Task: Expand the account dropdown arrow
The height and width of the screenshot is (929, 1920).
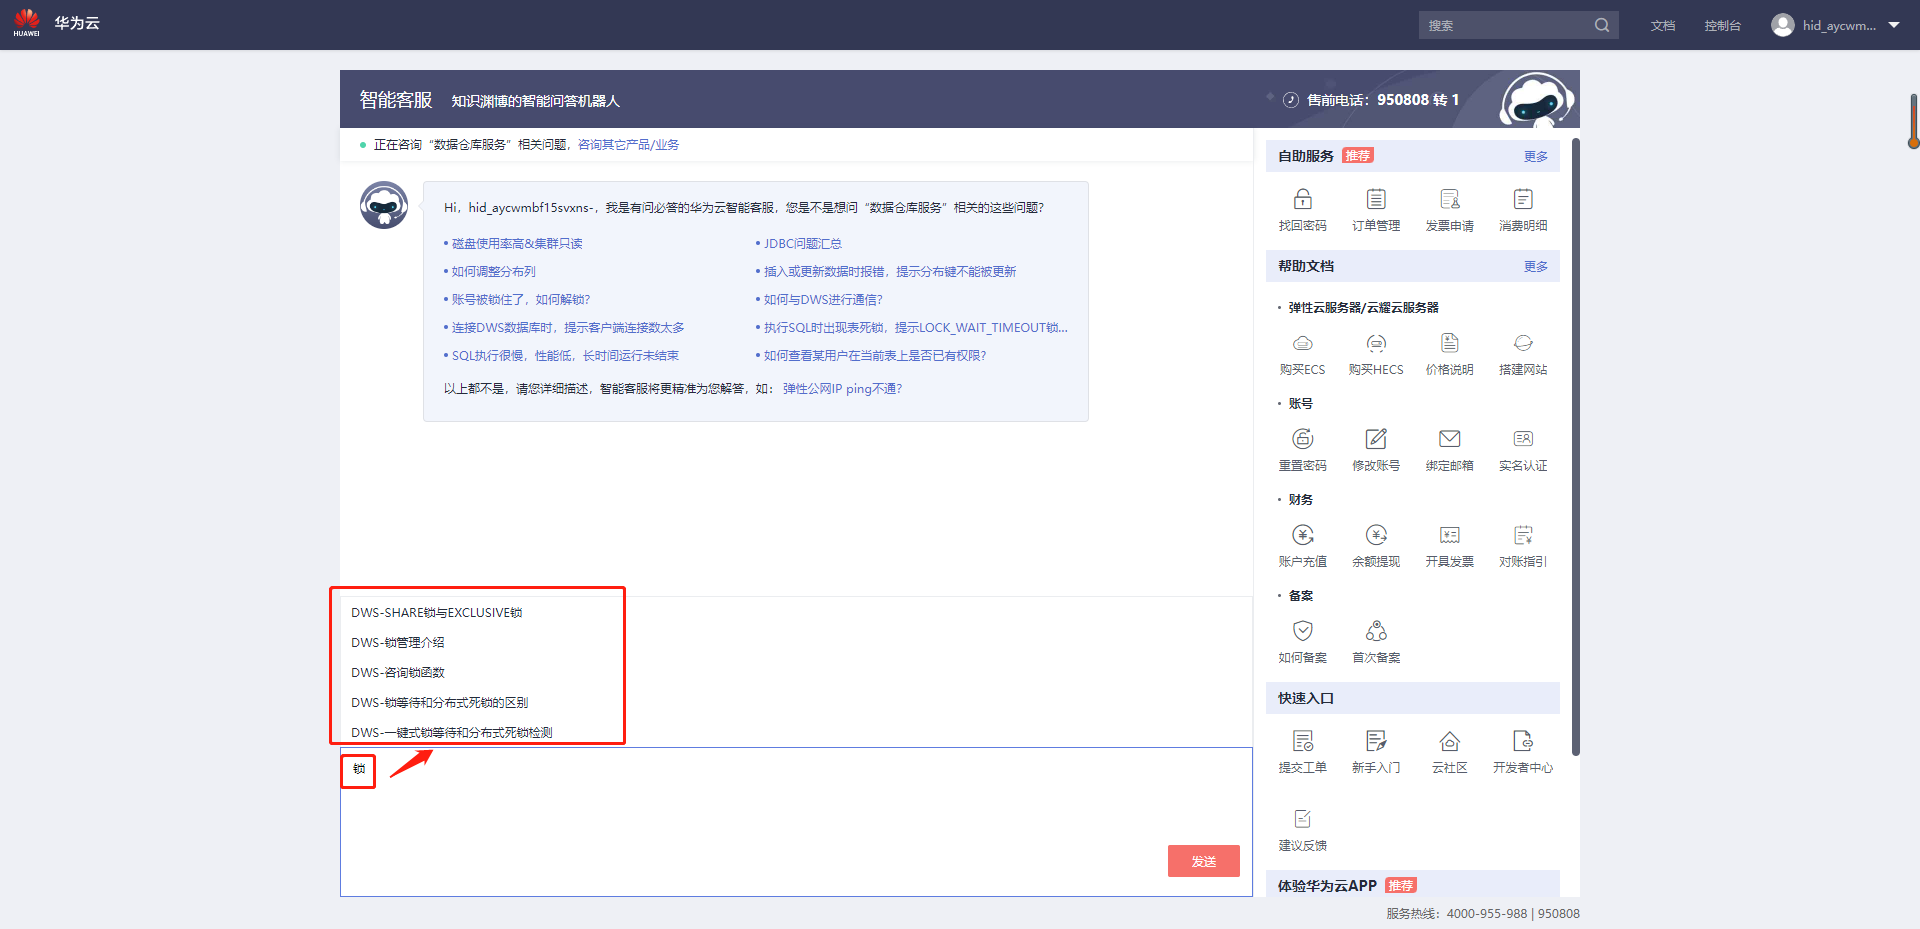Action: (x=1894, y=25)
